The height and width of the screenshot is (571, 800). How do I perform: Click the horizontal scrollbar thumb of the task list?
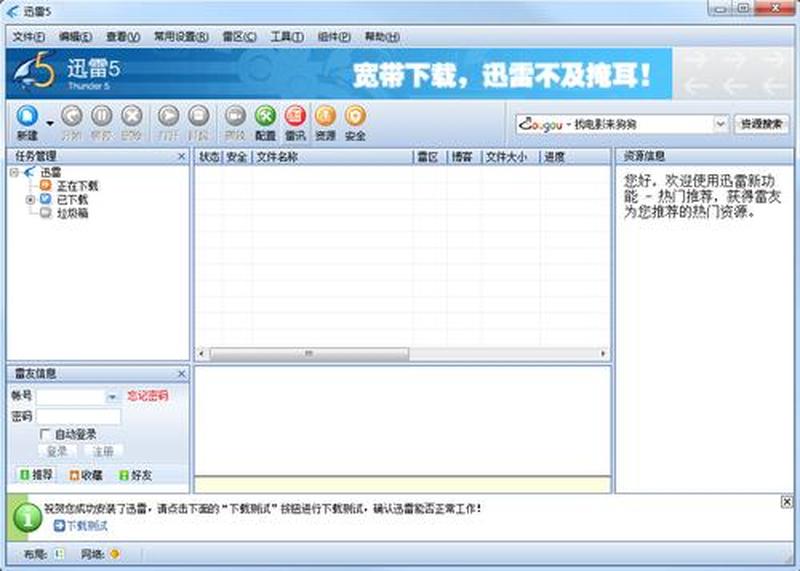309,353
